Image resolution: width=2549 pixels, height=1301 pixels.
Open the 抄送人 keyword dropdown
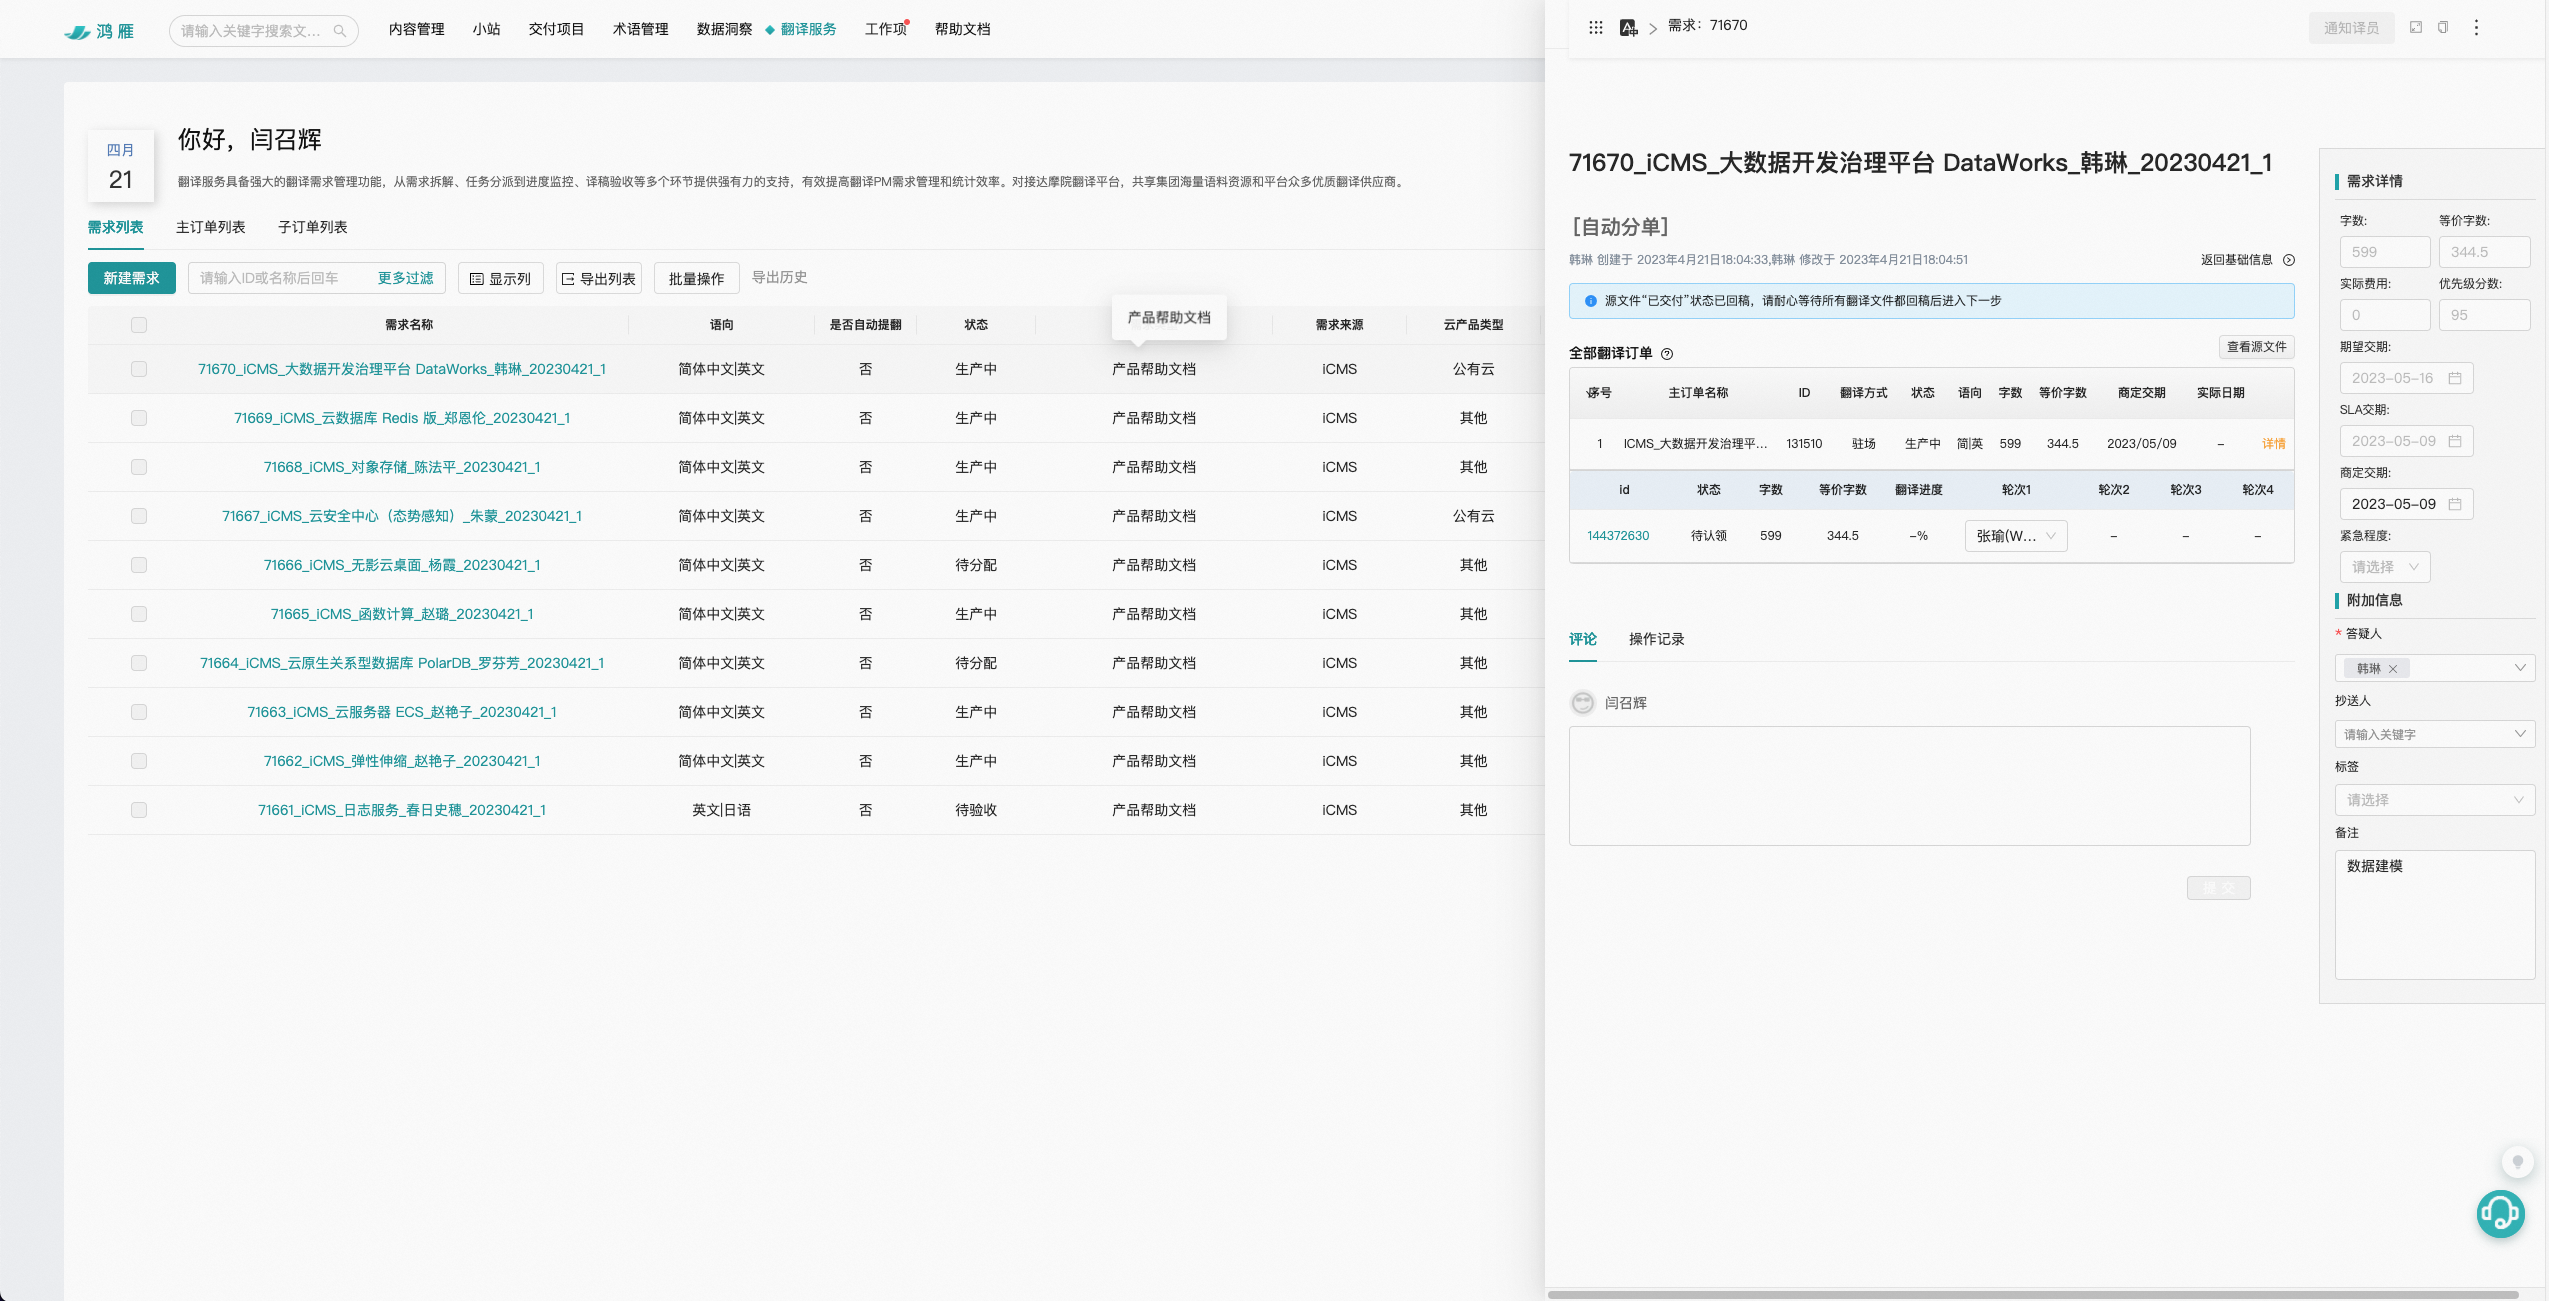click(x=2434, y=734)
